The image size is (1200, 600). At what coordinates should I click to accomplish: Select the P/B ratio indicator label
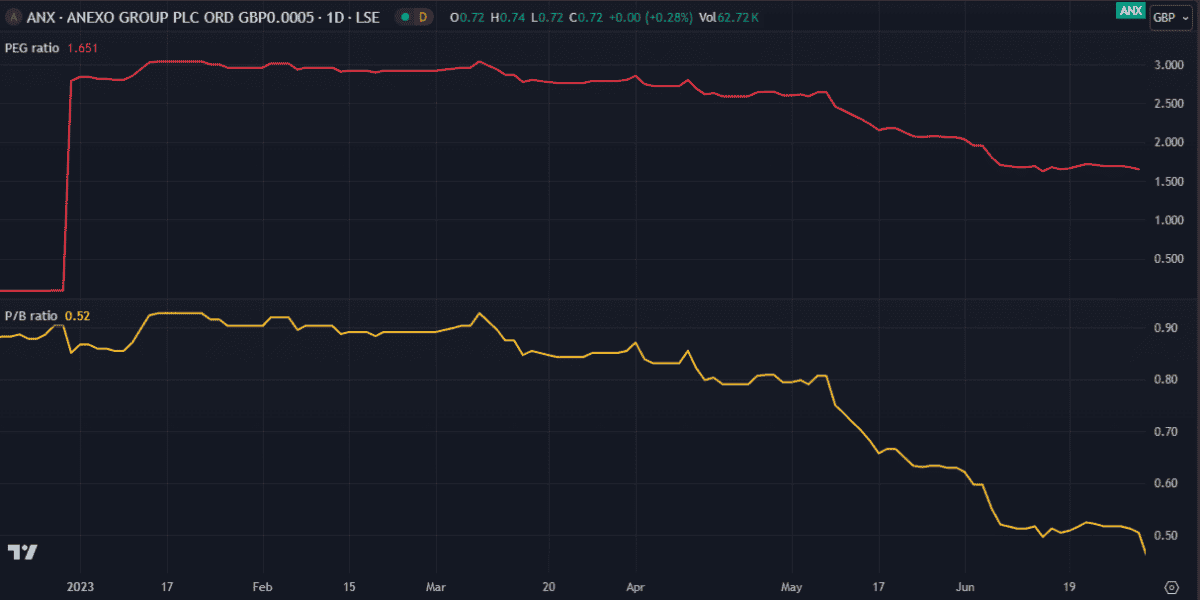click(31, 316)
